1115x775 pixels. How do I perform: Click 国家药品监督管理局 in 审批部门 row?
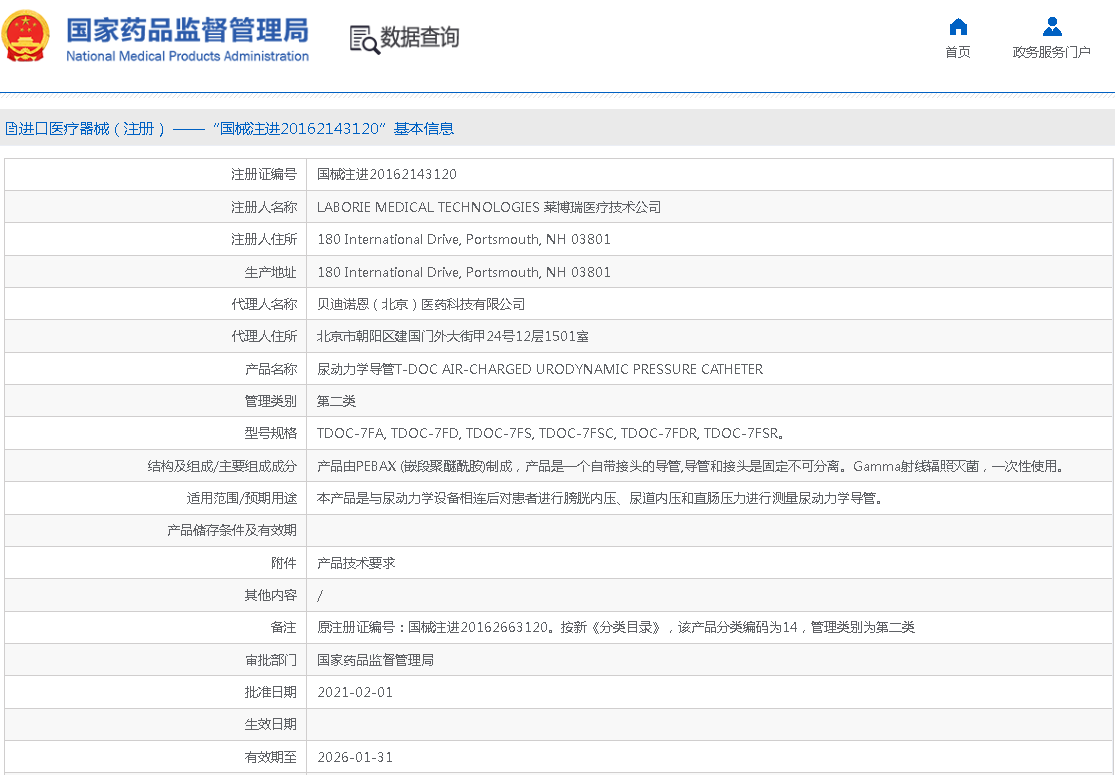pyautogui.click(x=375, y=661)
